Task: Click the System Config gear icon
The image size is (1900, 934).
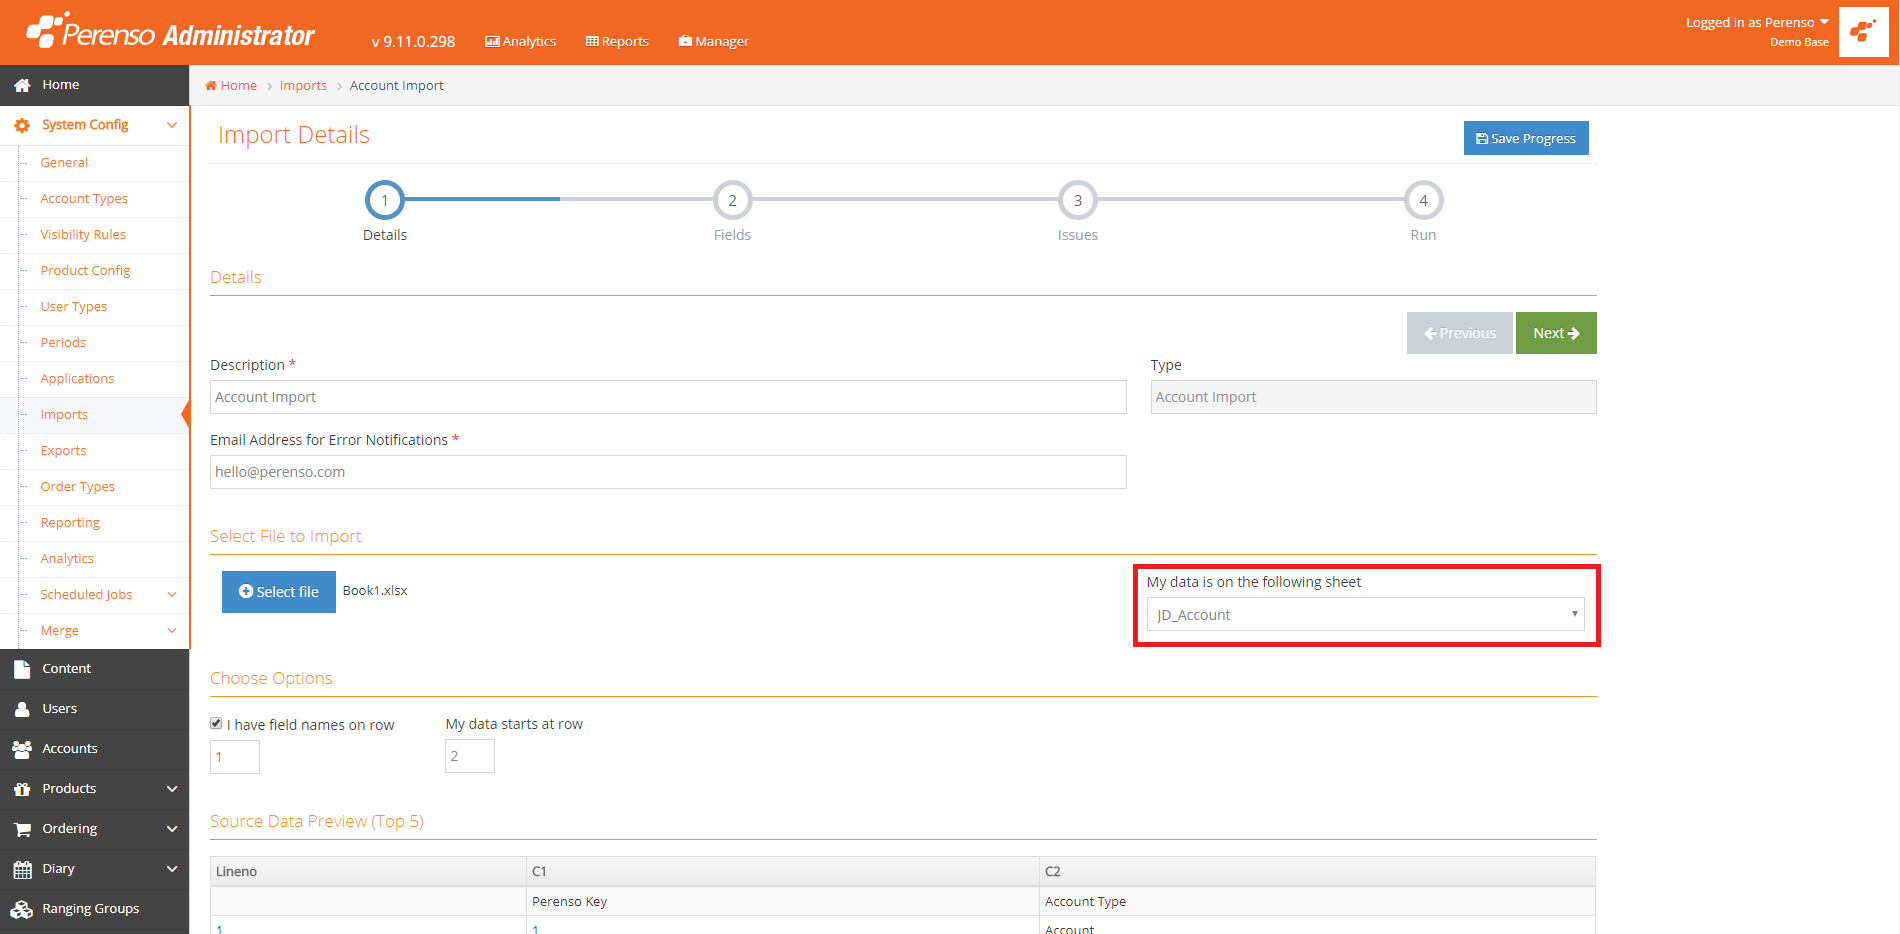Action: (x=22, y=125)
